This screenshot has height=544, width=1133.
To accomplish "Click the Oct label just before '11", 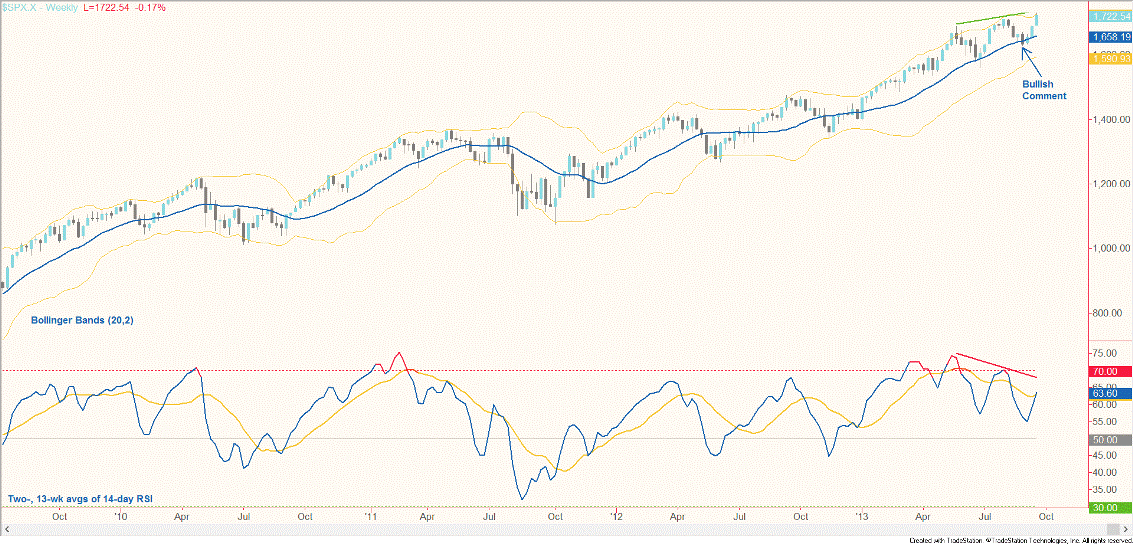I will tap(304, 517).
